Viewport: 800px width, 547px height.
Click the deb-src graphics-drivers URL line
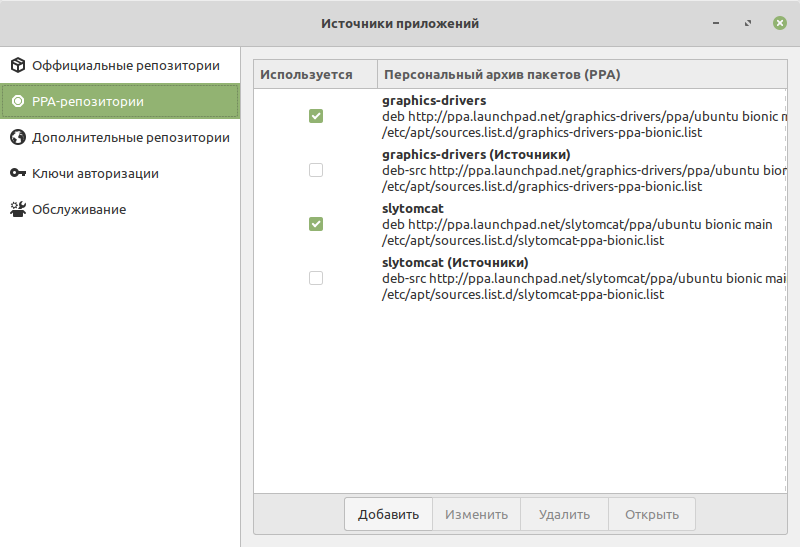(584, 170)
